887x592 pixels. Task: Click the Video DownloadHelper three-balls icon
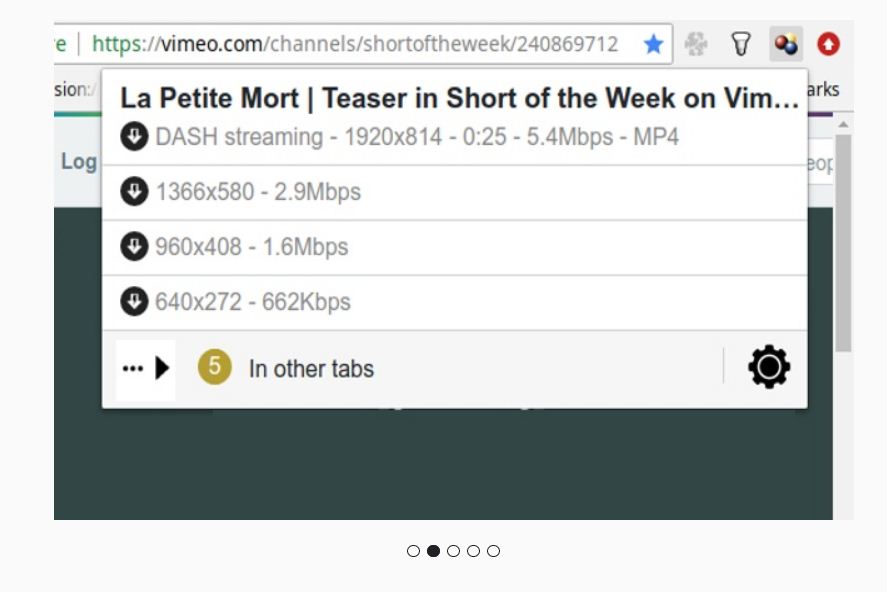[786, 44]
